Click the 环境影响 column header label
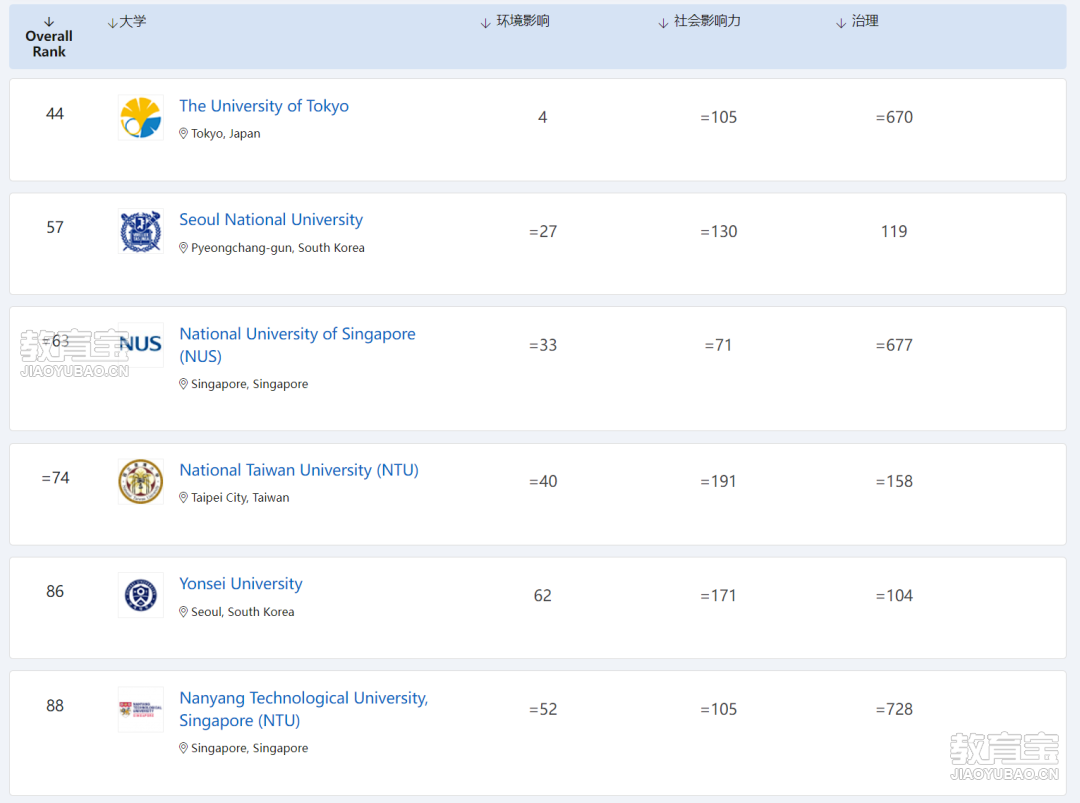Image resolution: width=1080 pixels, height=803 pixels. [523, 21]
